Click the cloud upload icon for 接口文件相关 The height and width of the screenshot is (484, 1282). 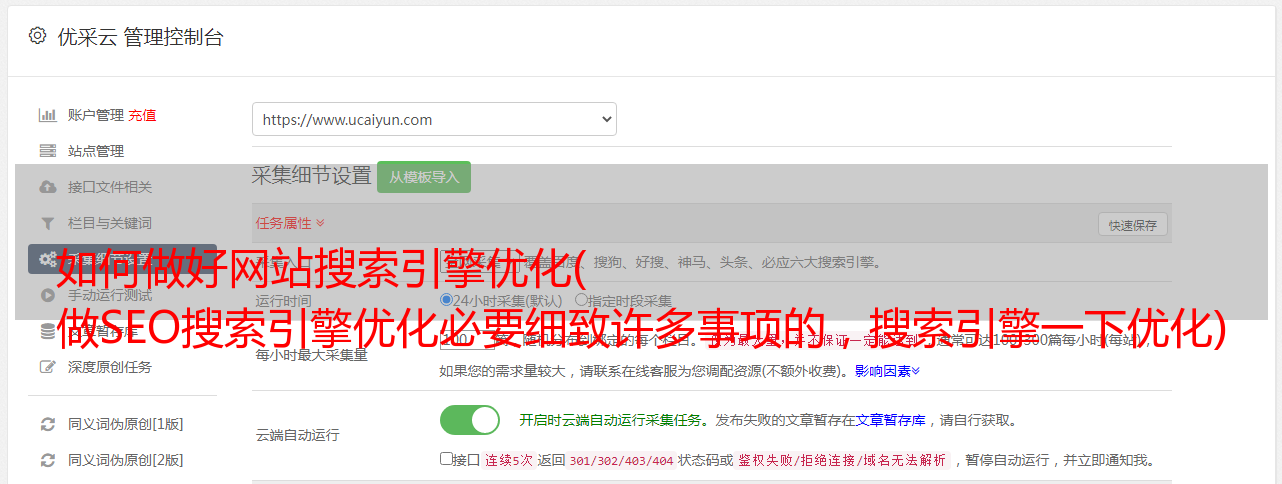coord(47,187)
